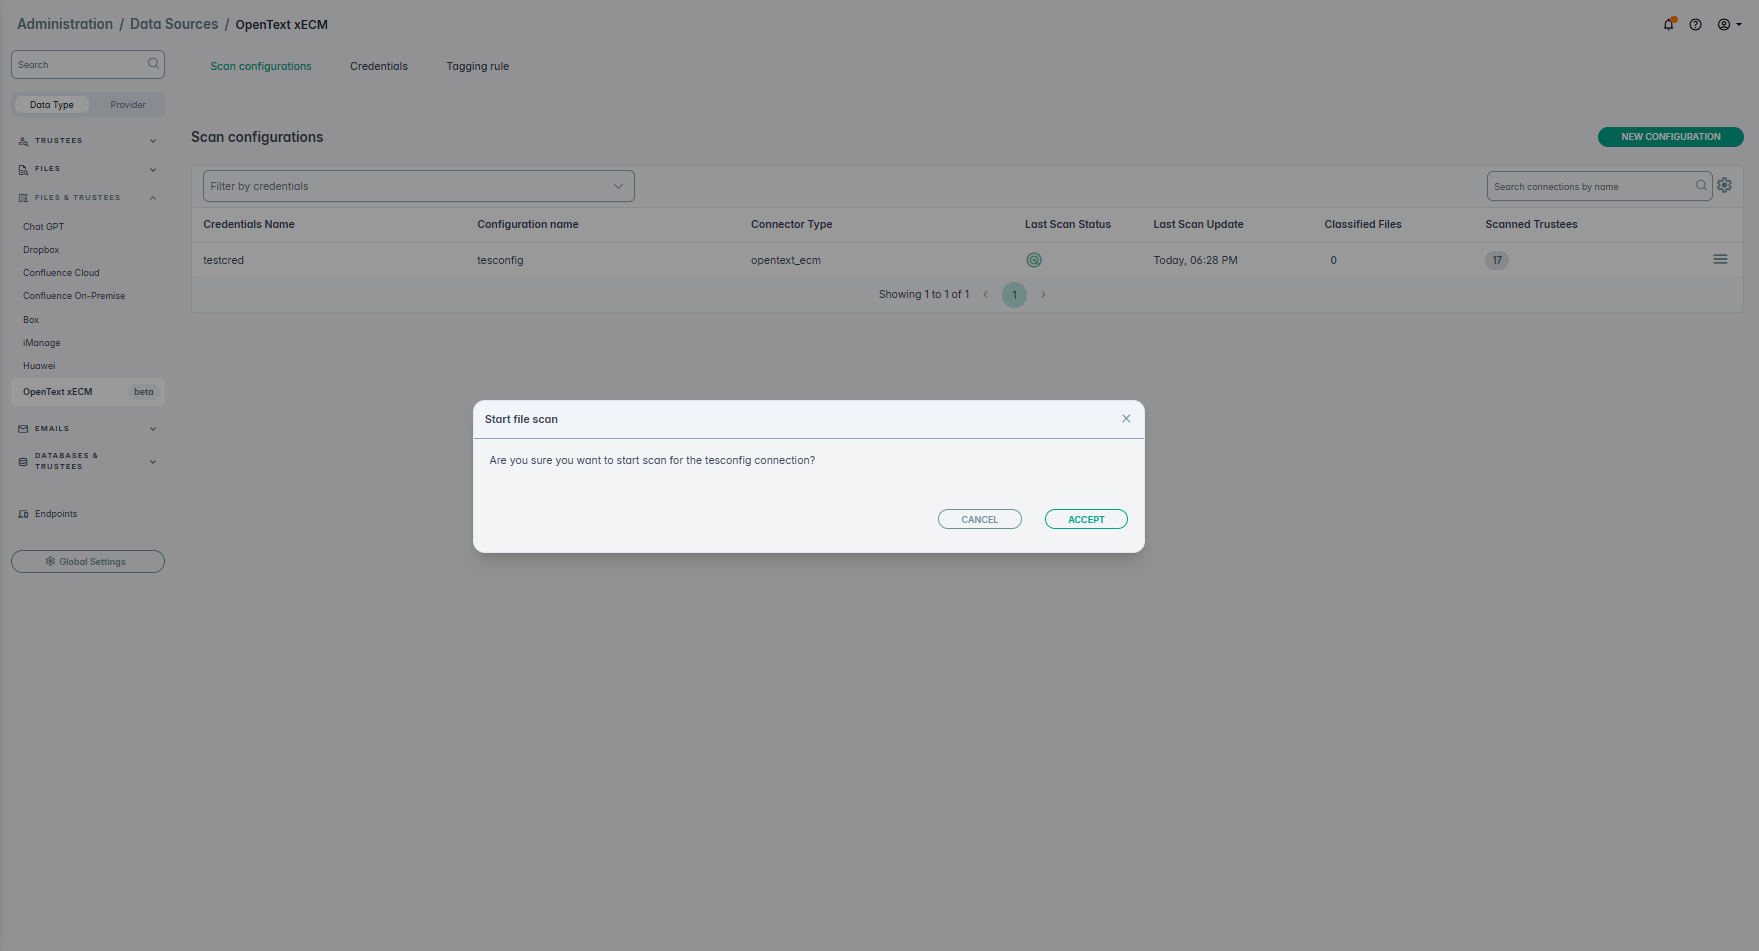The image size is (1759, 951).
Task: Click the sidebar search magnifier icon
Action: (153, 64)
